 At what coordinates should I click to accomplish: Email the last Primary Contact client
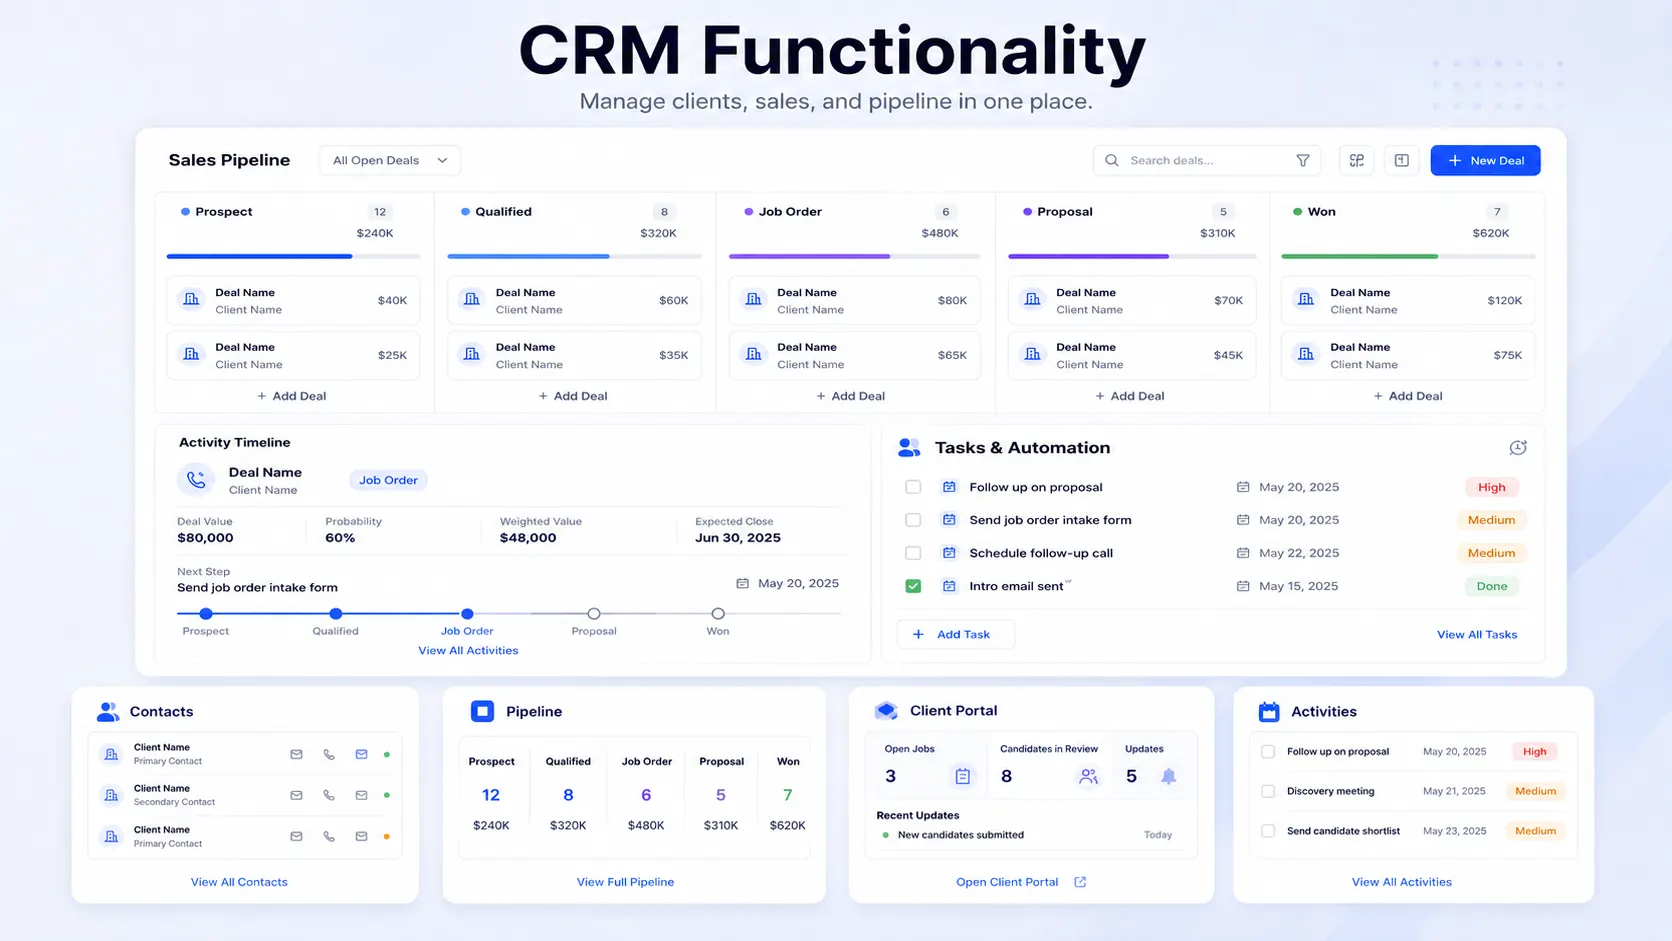click(296, 836)
